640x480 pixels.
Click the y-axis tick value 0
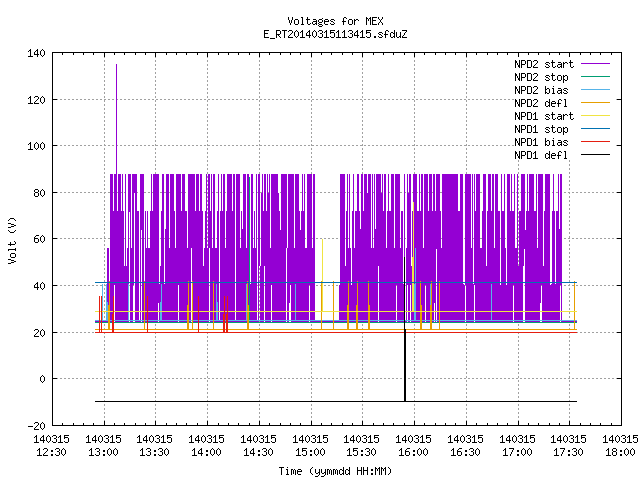pyautogui.click(x=42, y=379)
